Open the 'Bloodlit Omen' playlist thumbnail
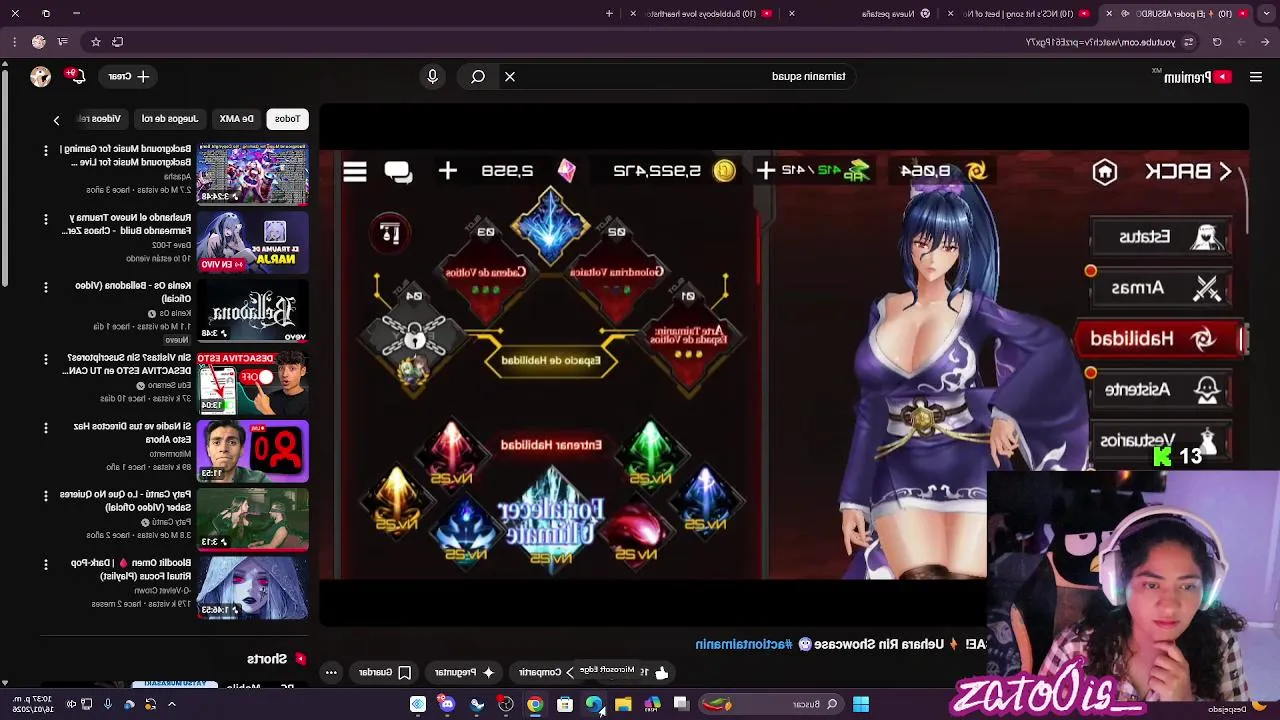This screenshot has height=720, width=1280. coord(253,587)
